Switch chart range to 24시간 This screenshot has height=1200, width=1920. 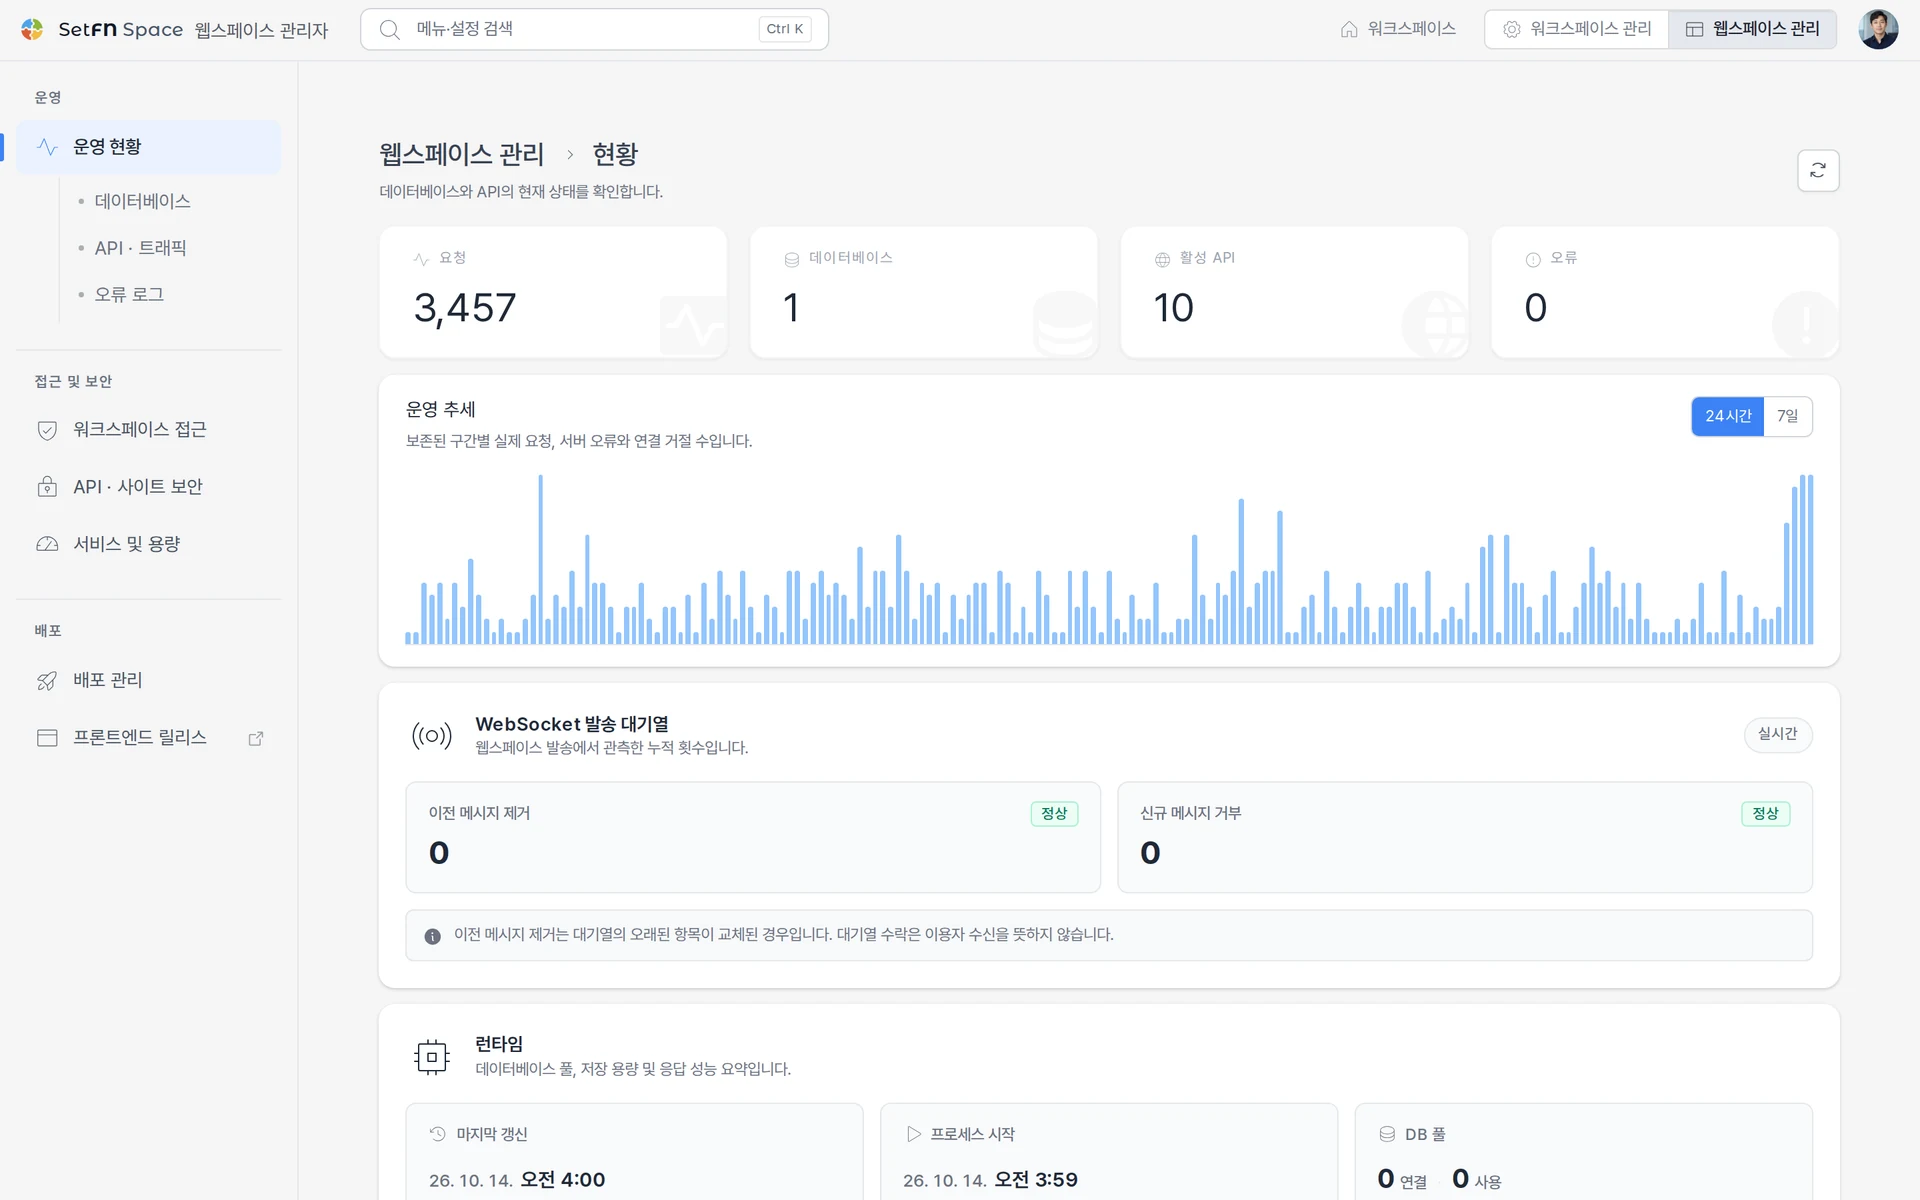(x=1728, y=416)
